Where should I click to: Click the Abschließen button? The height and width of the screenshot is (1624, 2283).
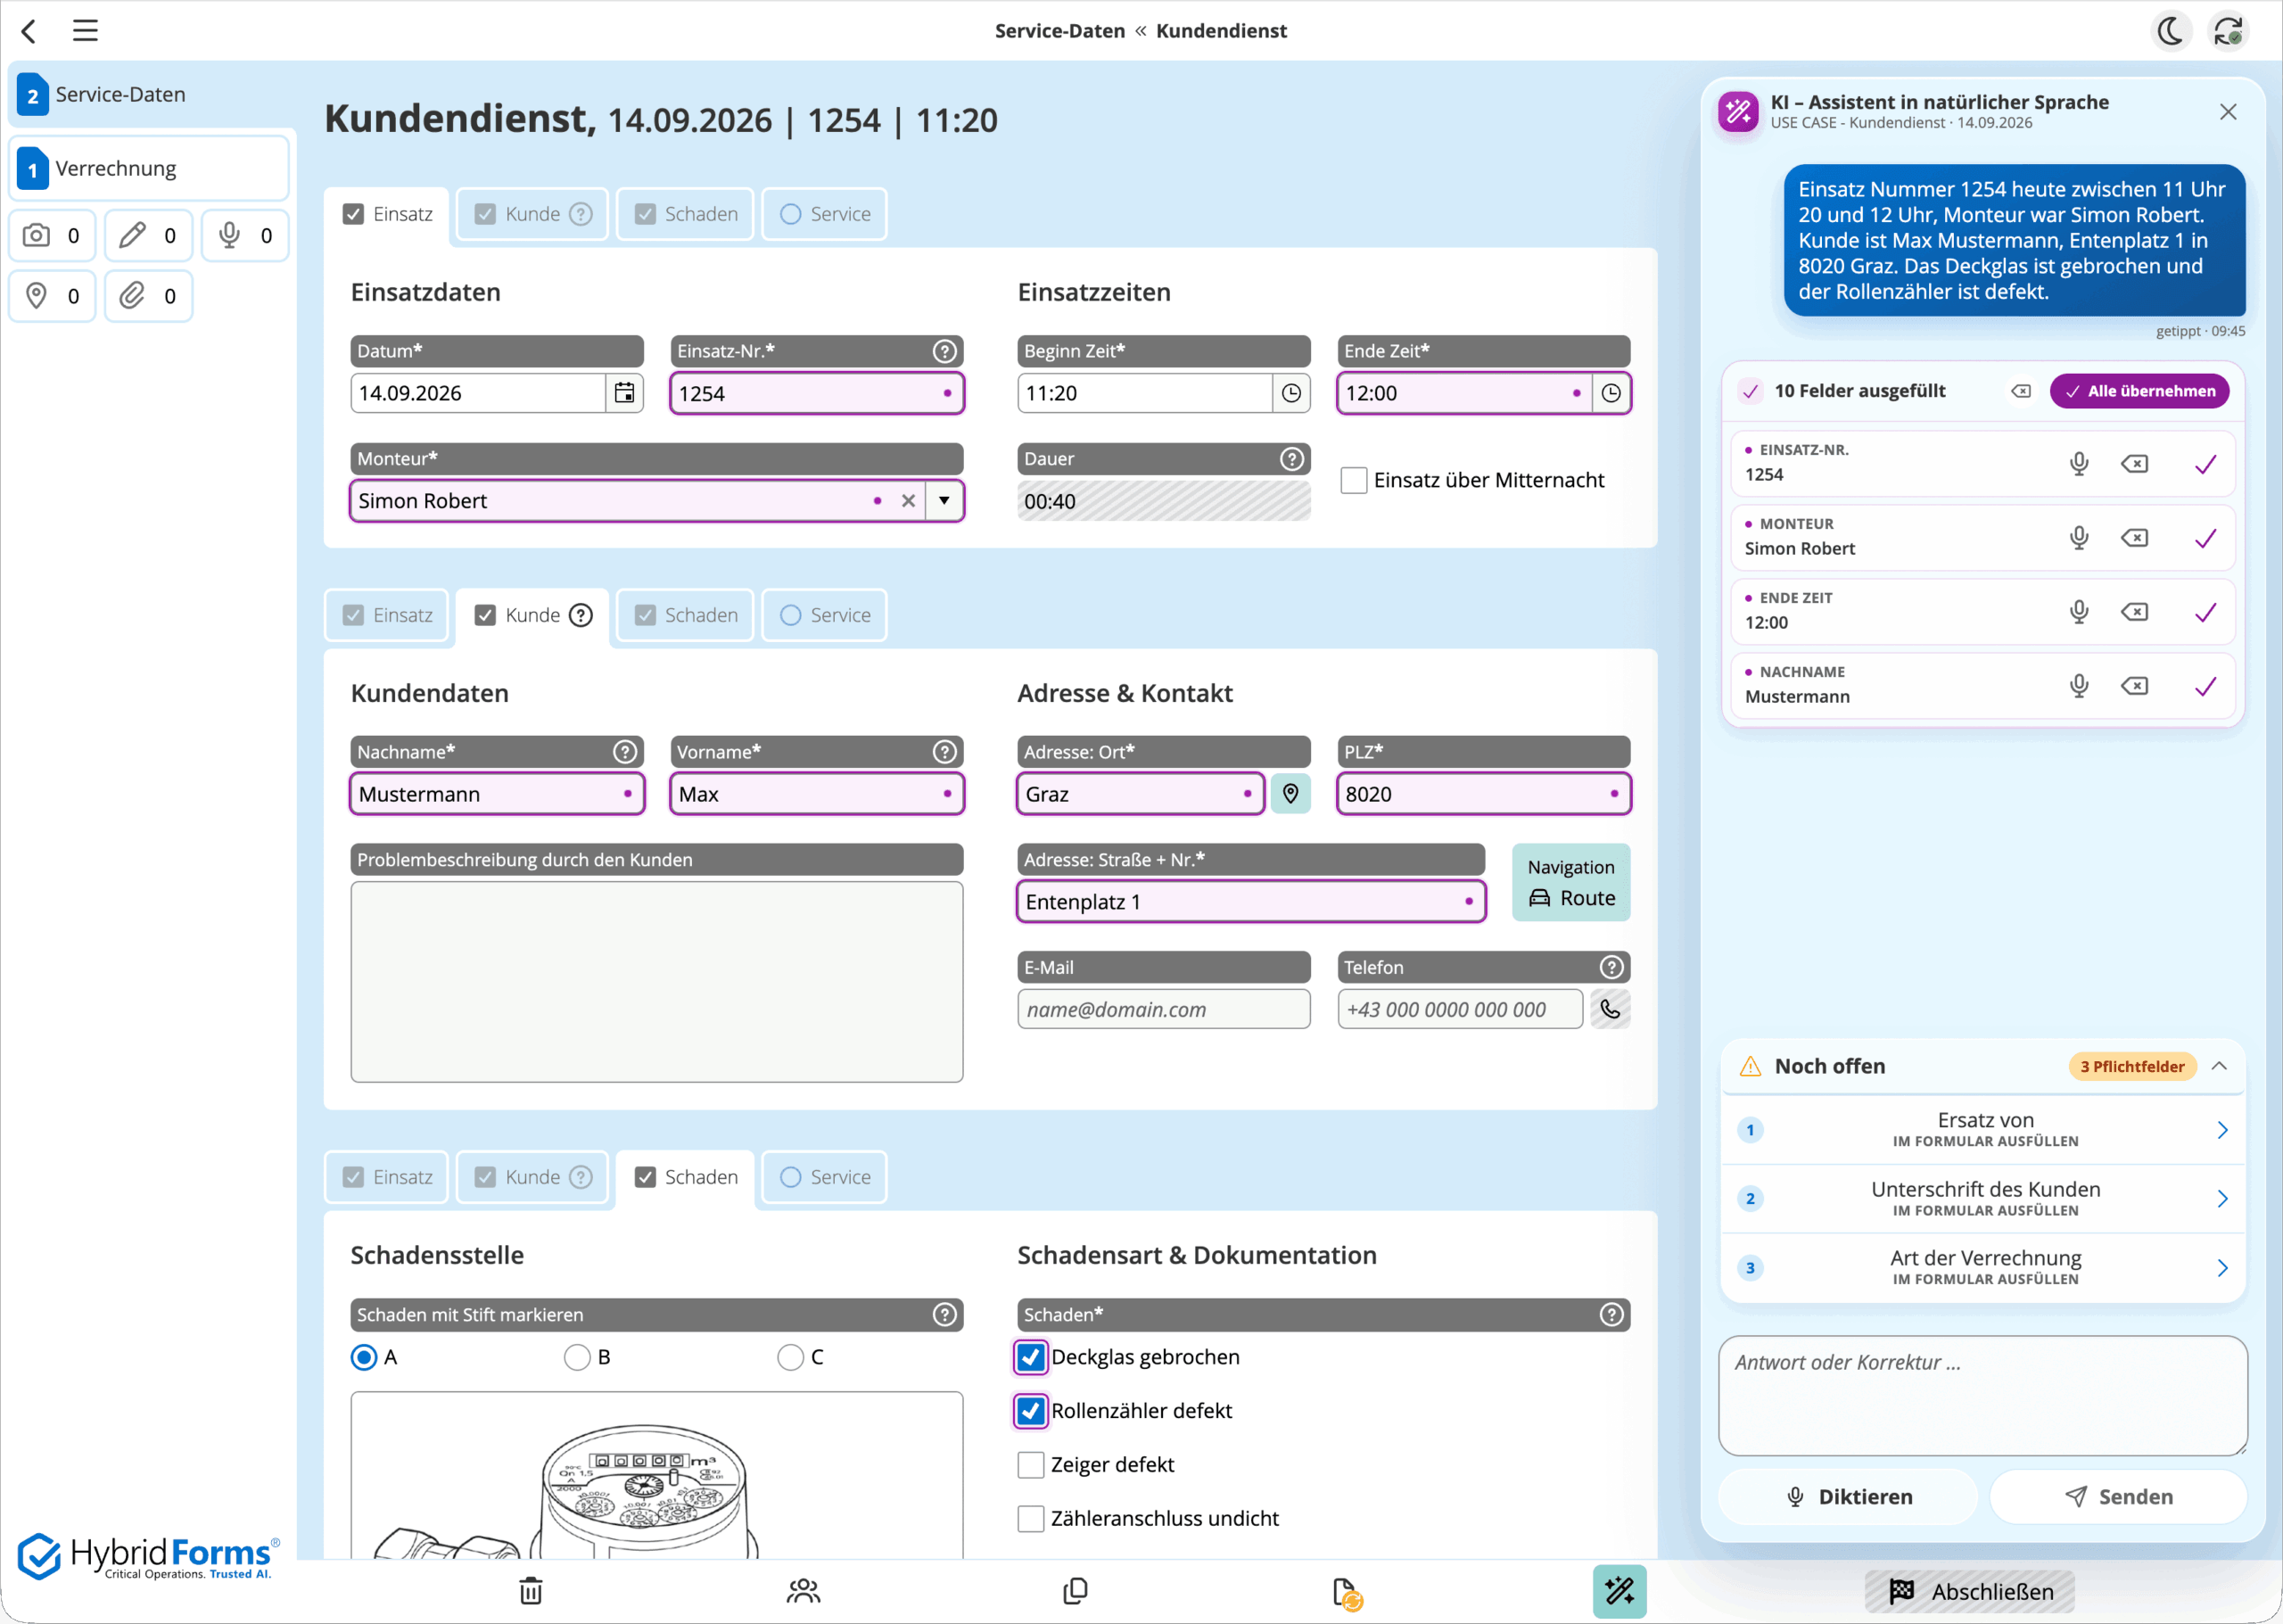tap(1969, 1591)
